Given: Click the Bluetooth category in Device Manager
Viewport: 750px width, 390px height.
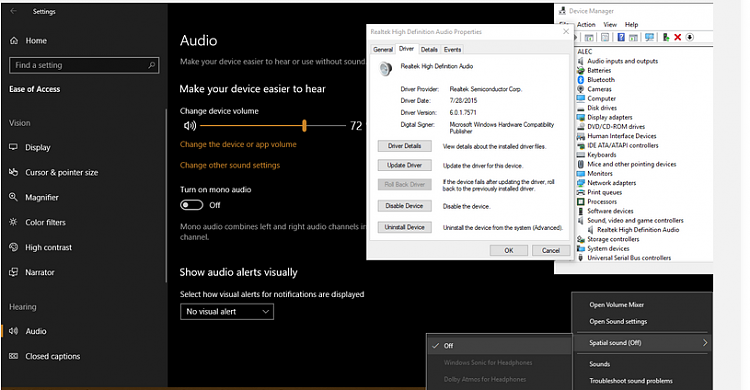Looking at the screenshot, I should 601,79.
